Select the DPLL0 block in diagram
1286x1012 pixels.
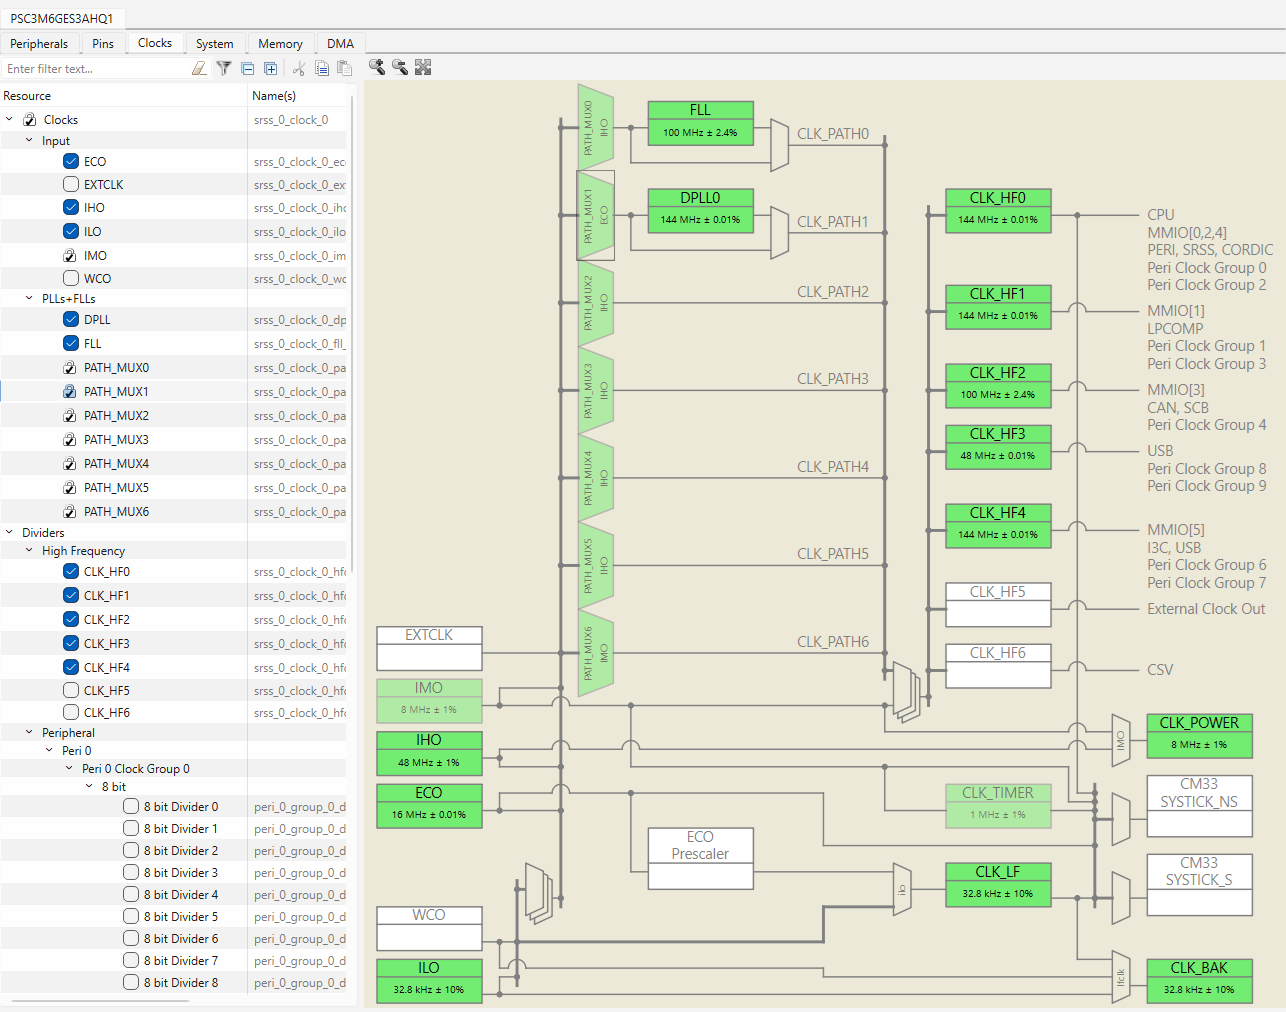coord(700,211)
